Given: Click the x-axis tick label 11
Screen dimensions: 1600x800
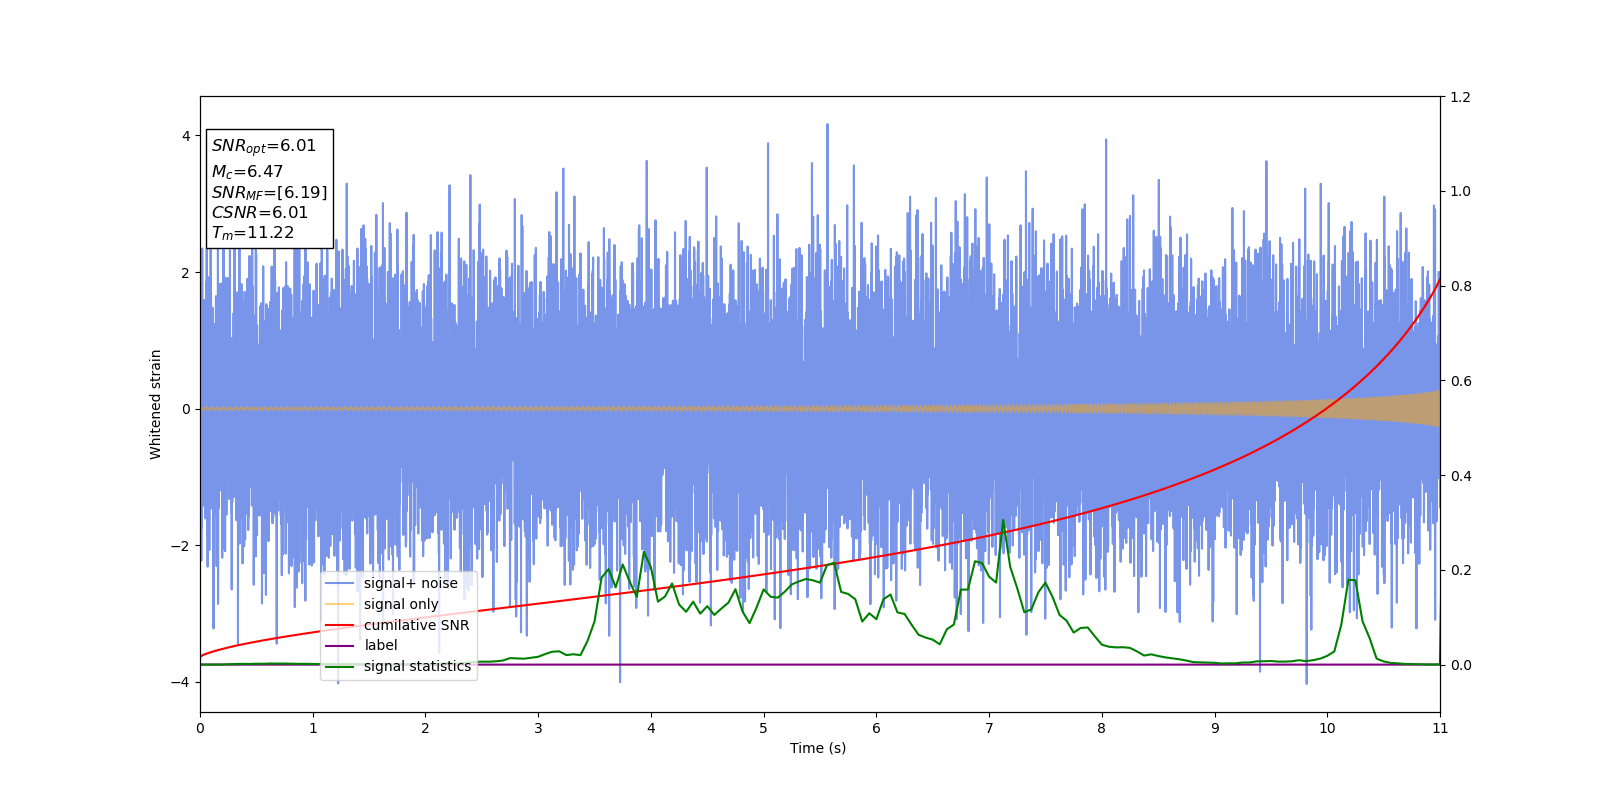Looking at the screenshot, I should pos(1440,728).
